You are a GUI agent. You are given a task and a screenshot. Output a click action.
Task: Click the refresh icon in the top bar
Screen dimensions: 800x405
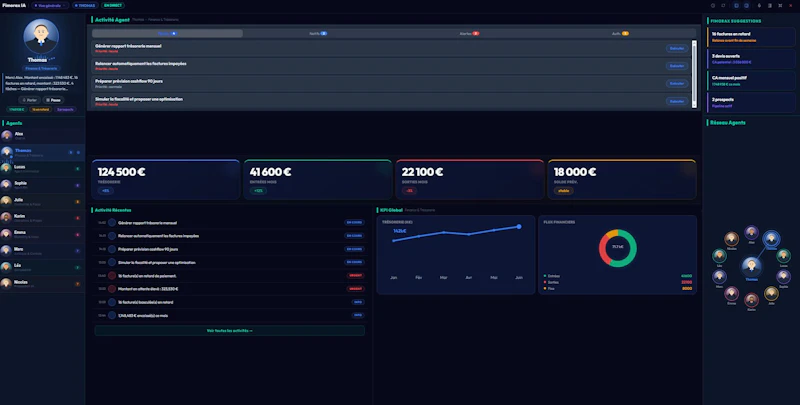723,6
